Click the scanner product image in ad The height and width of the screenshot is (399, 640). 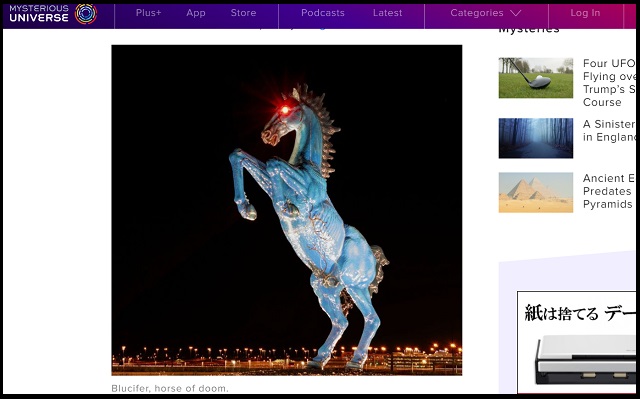(x=585, y=359)
